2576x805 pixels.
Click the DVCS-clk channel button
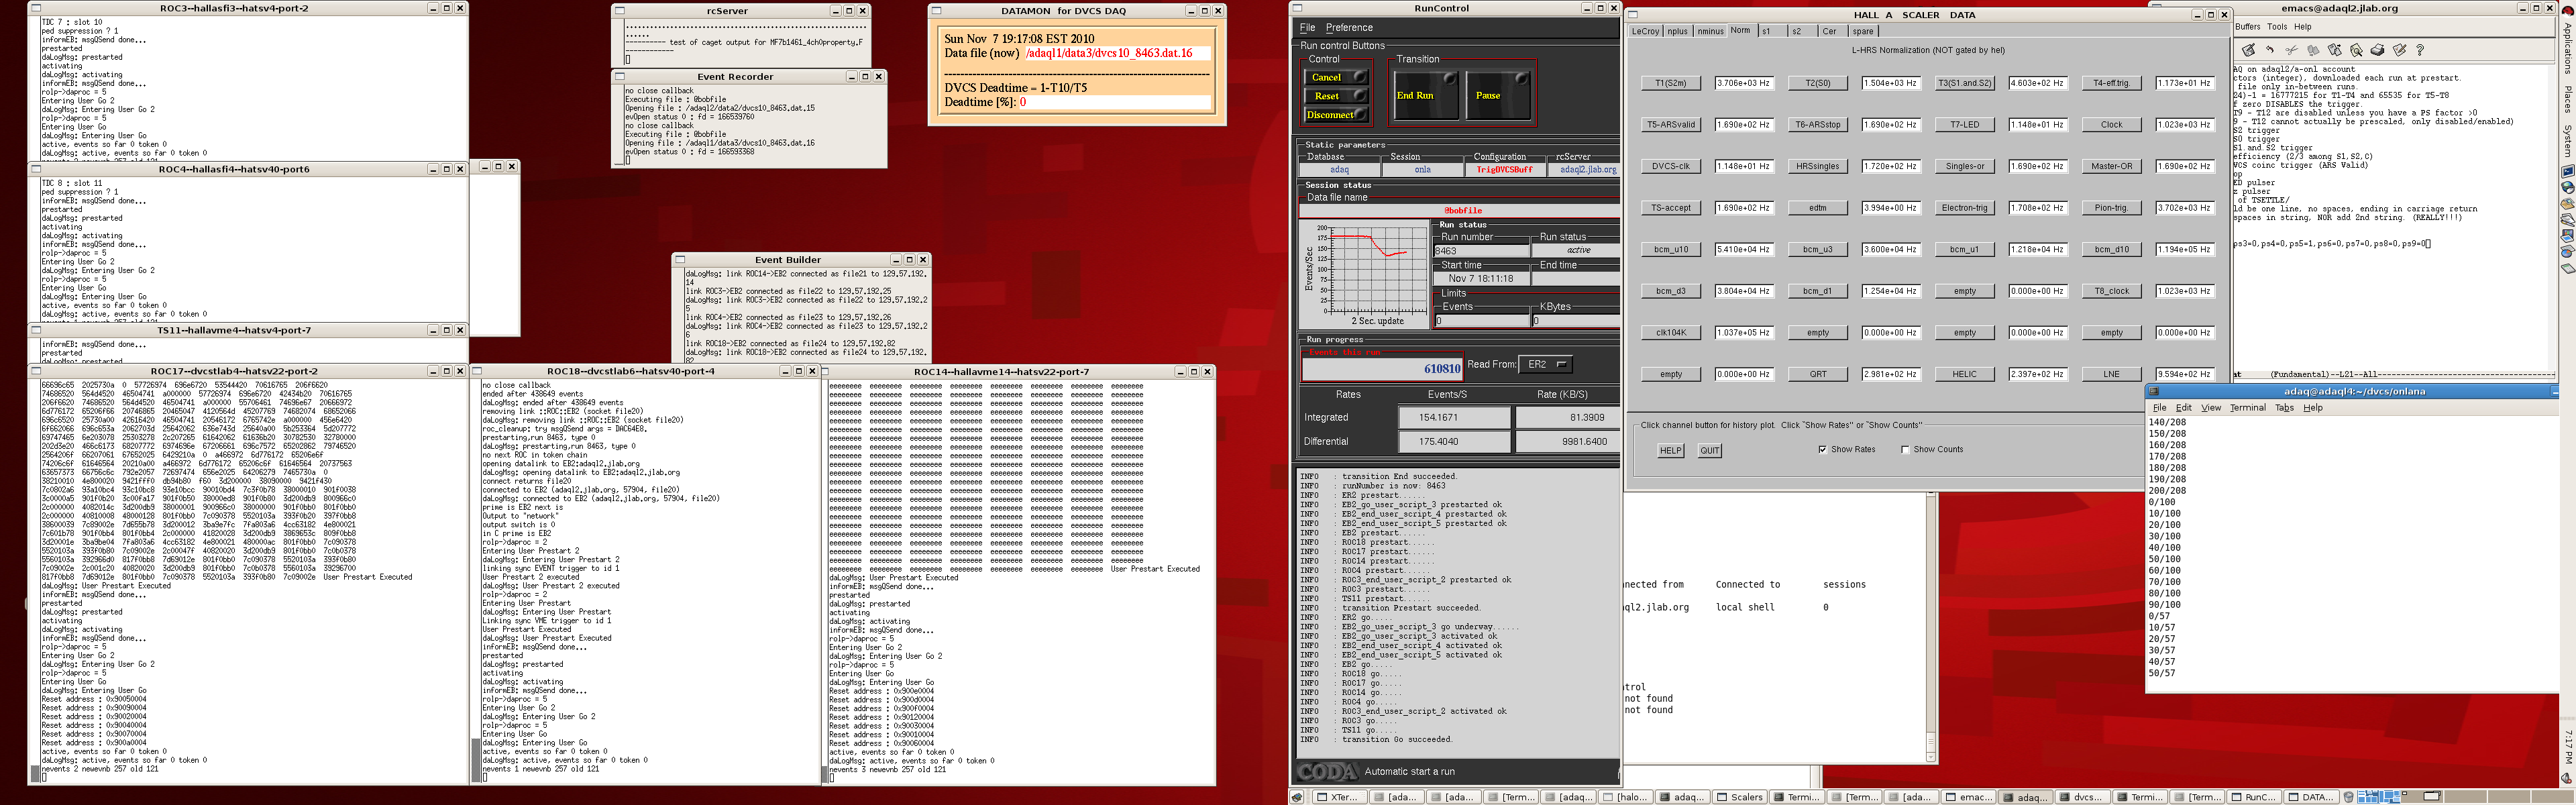pos(1671,166)
